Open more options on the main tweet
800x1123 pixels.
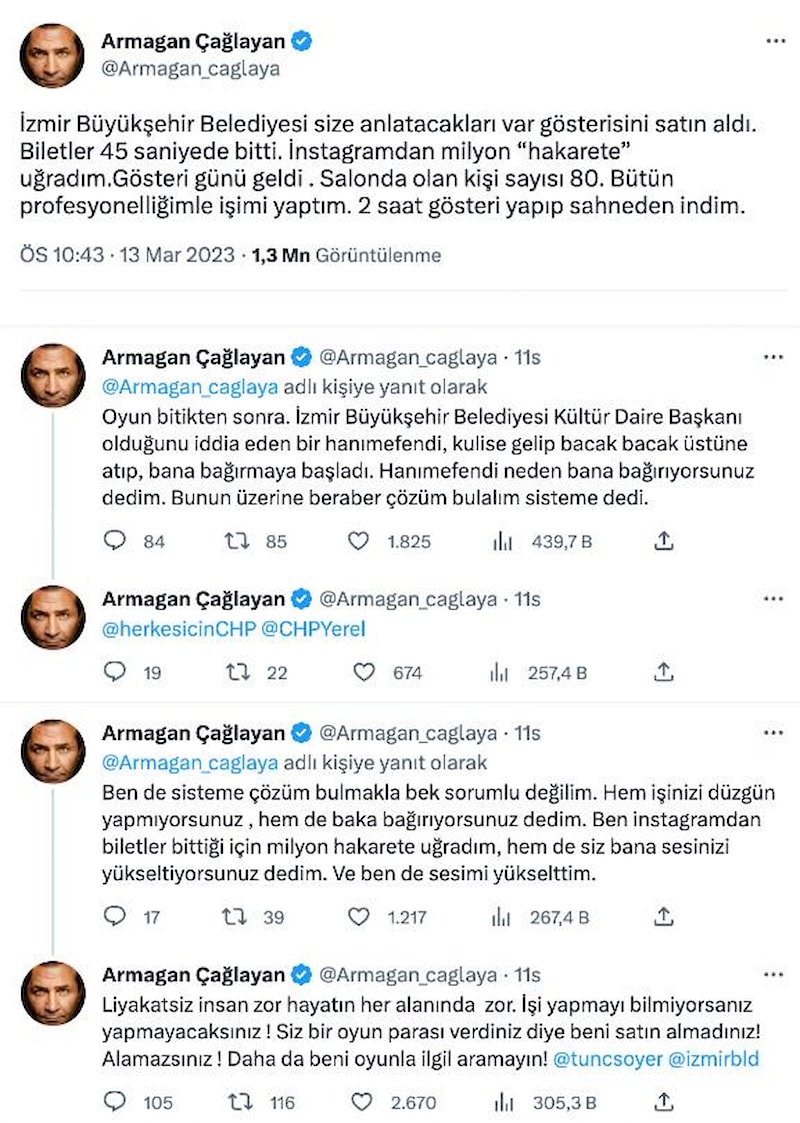click(x=774, y=42)
